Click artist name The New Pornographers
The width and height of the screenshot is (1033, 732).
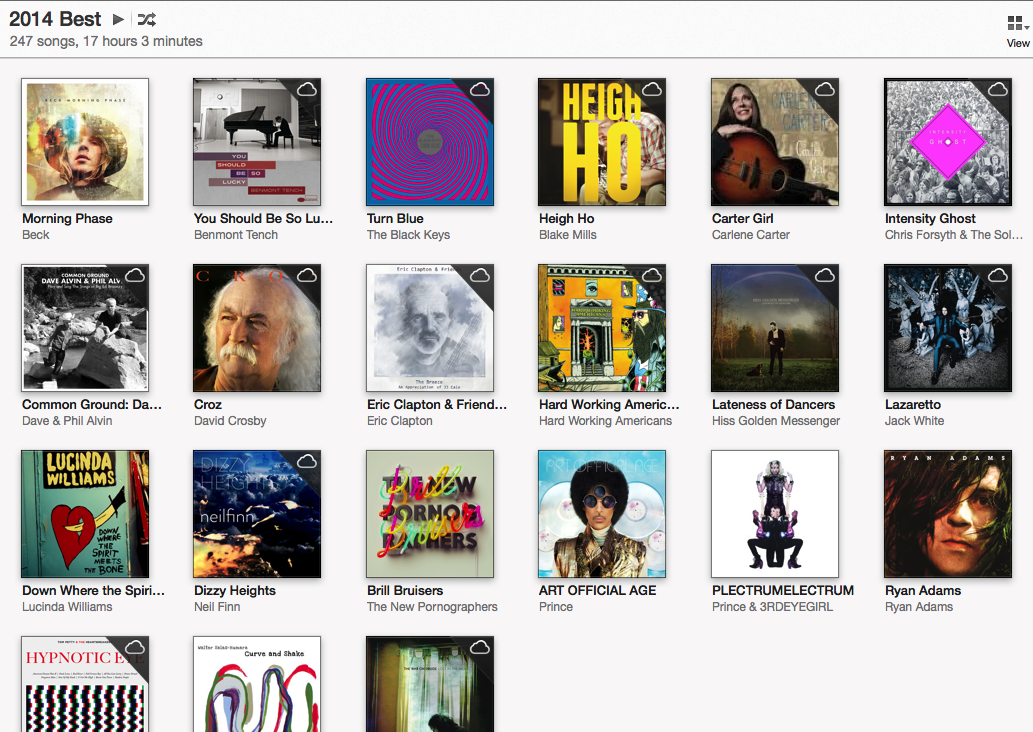pyautogui.click(x=432, y=607)
